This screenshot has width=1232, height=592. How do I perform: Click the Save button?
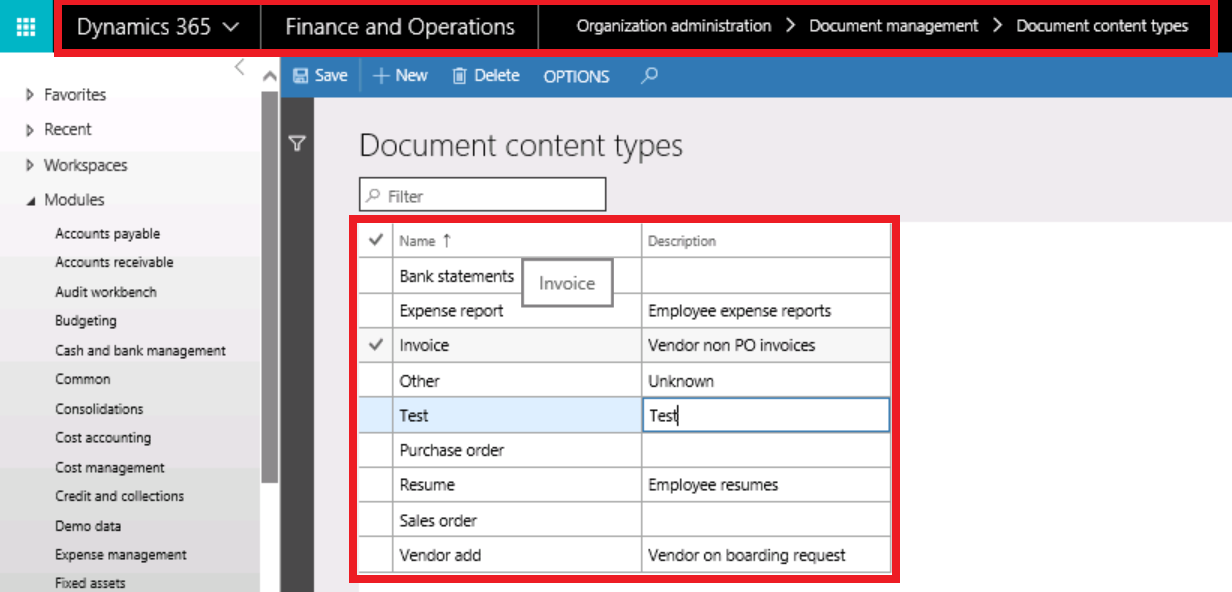[320, 76]
